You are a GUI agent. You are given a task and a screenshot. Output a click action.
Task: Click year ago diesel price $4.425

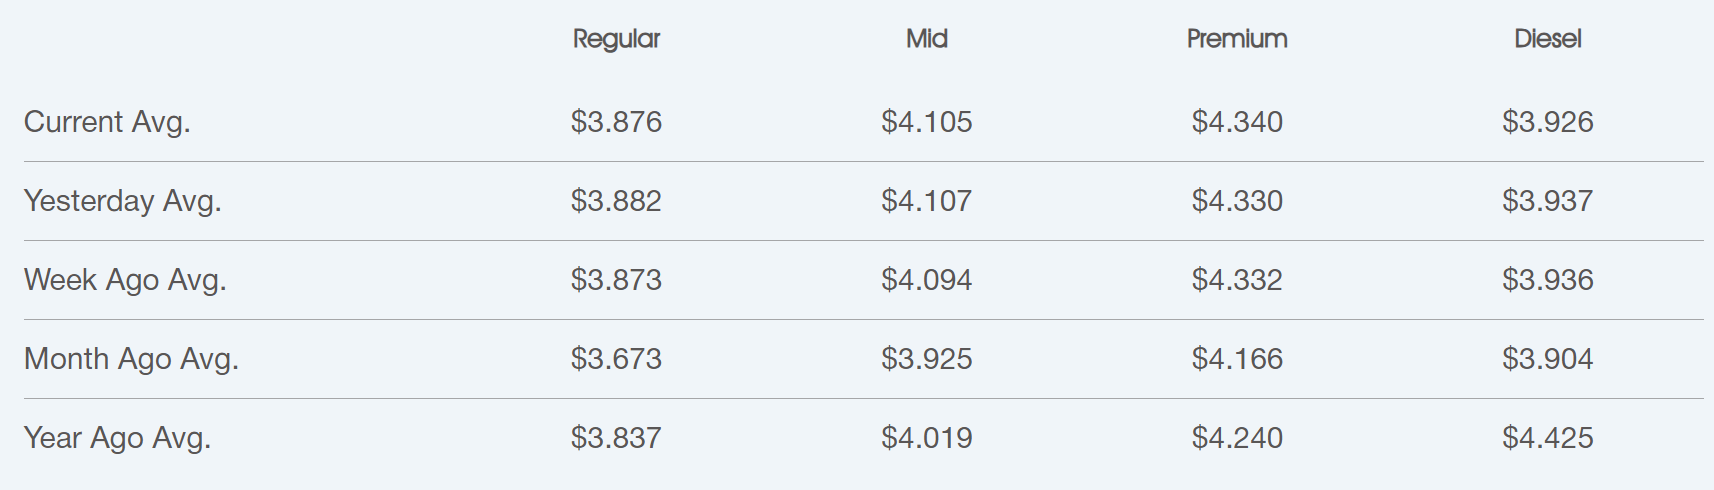(1548, 438)
